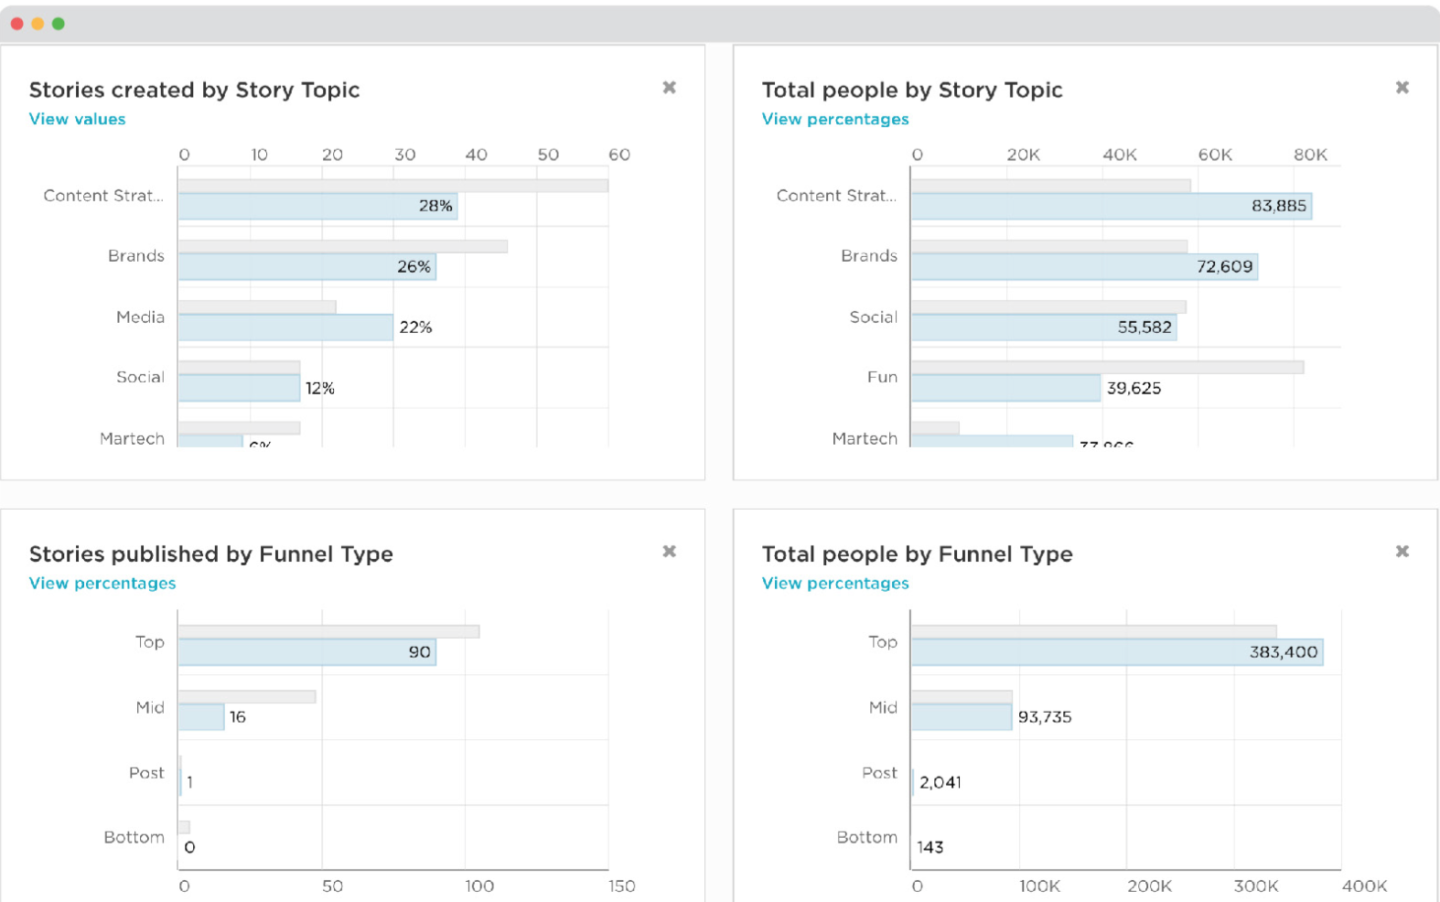This screenshot has height=902, width=1440.
Task: Switch Total people by Story Topic to percentages
Action: (x=834, y=119)
